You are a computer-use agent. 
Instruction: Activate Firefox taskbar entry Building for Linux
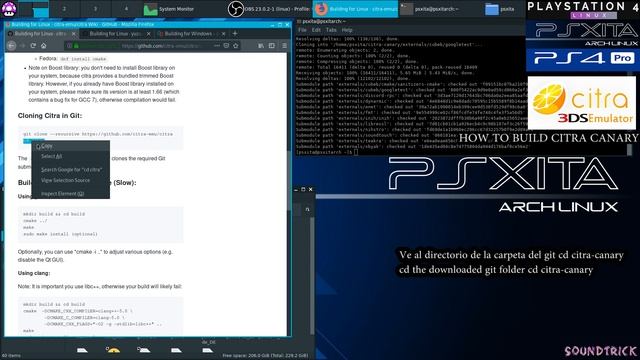coord(355,9)
